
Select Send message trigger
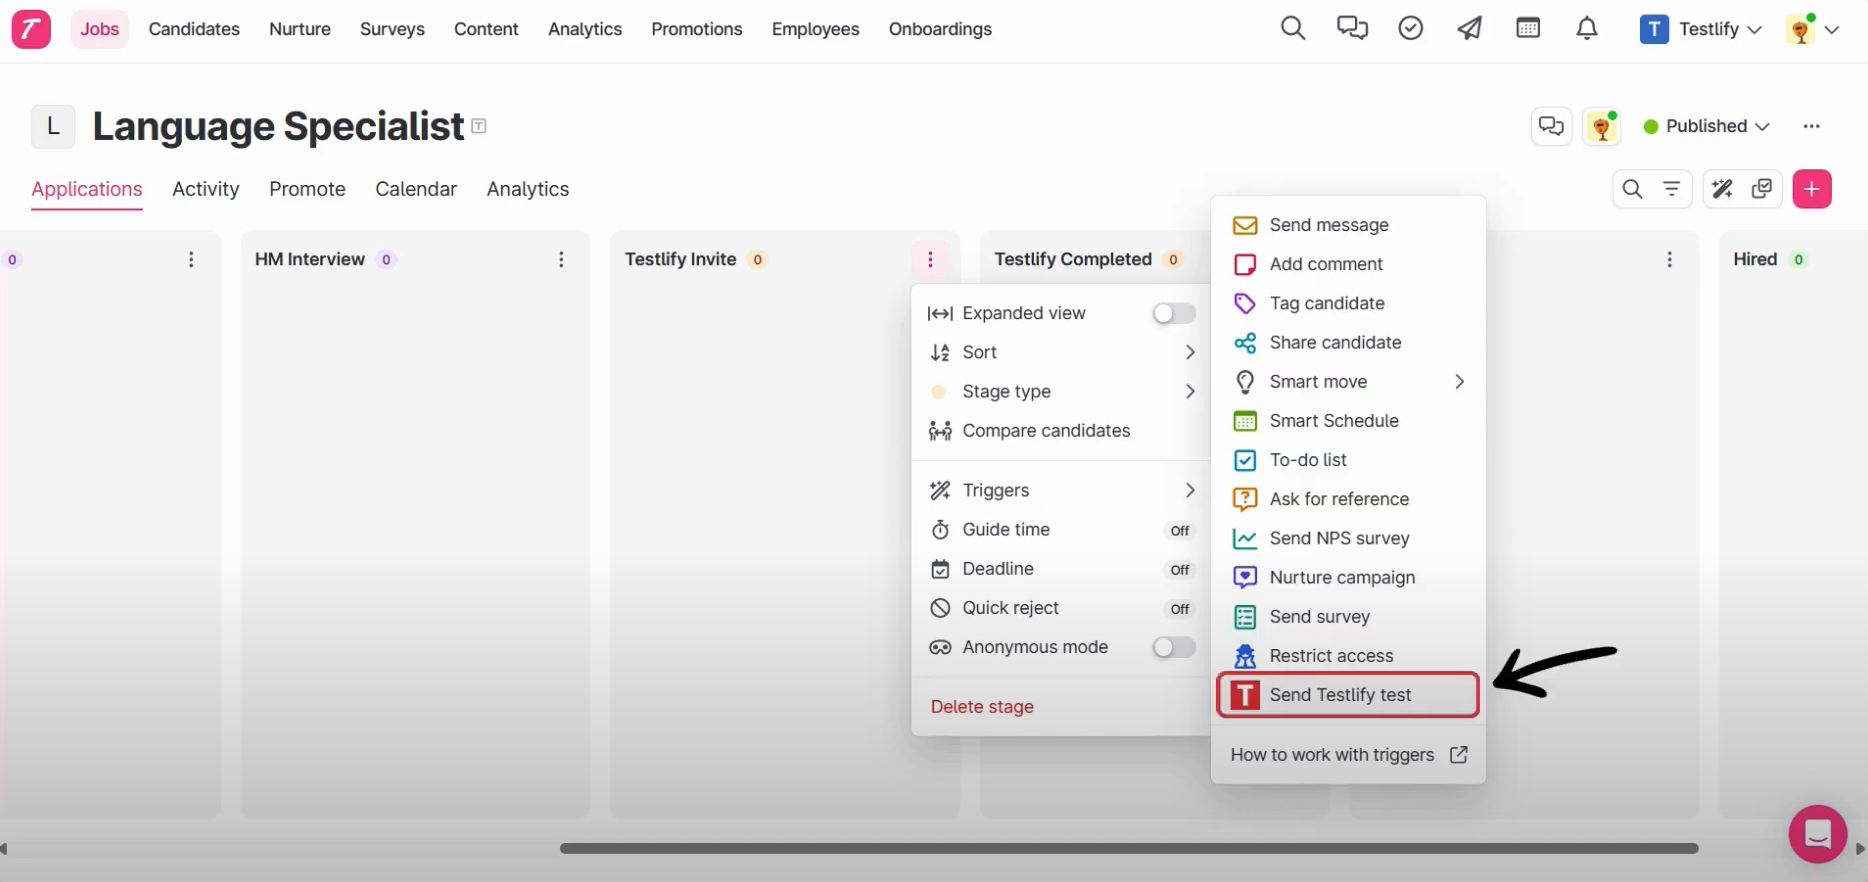(x=1349, y=225)
